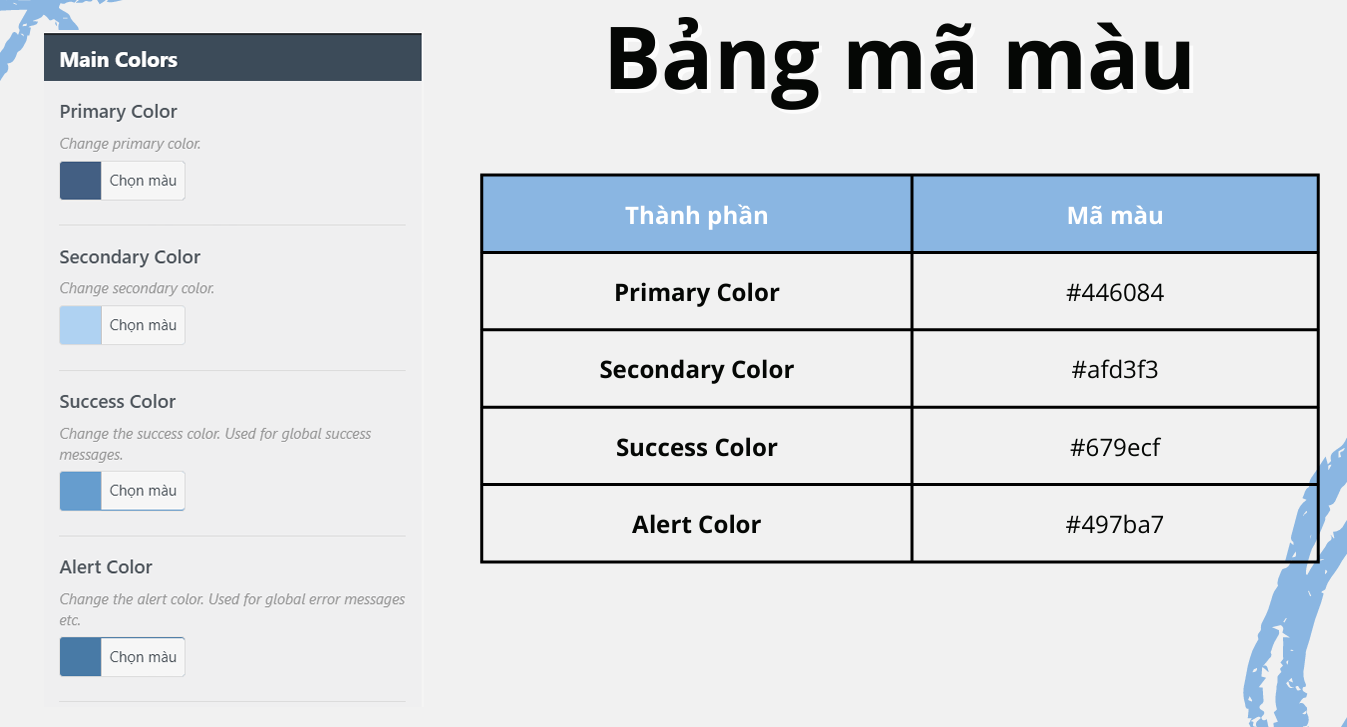Click the 'Change primary color.' description text
Image resolution: width=1347 pixels, height=727 pixels.
pyautogui.click(x=130, y=144)
